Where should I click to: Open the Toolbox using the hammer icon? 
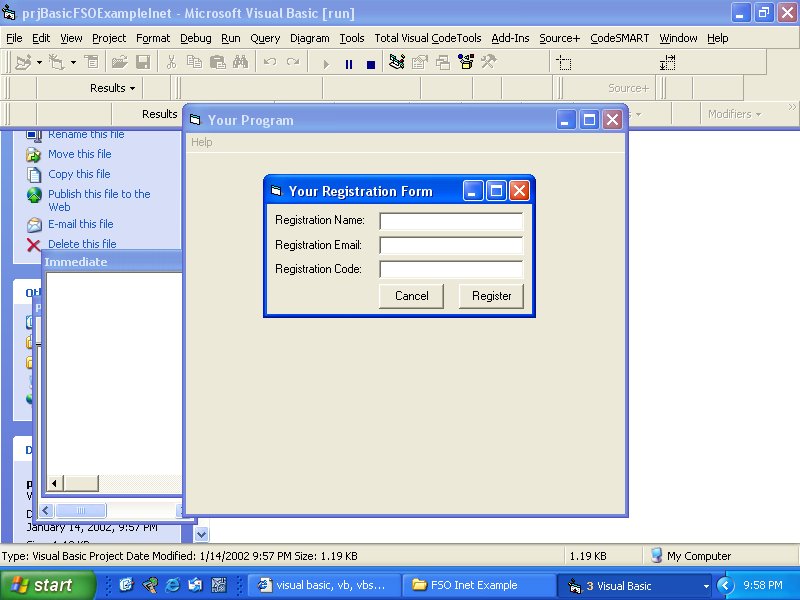coord(489,62)
